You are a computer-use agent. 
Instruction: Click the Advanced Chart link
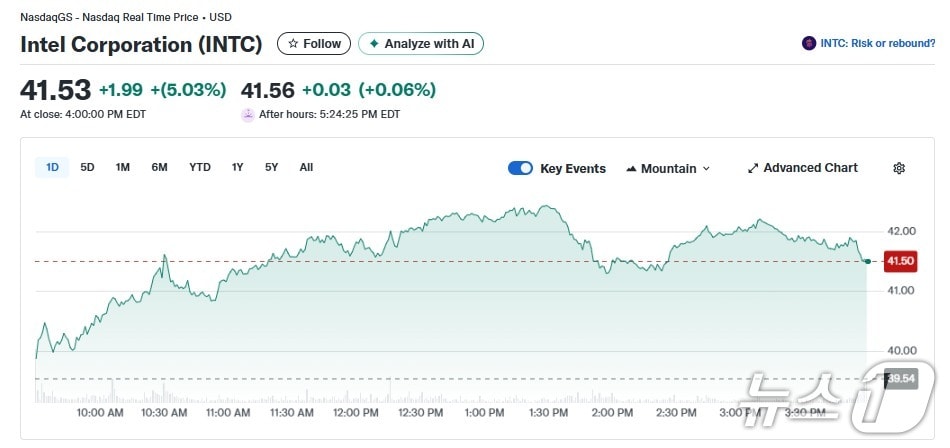click(x=810, y=168)
